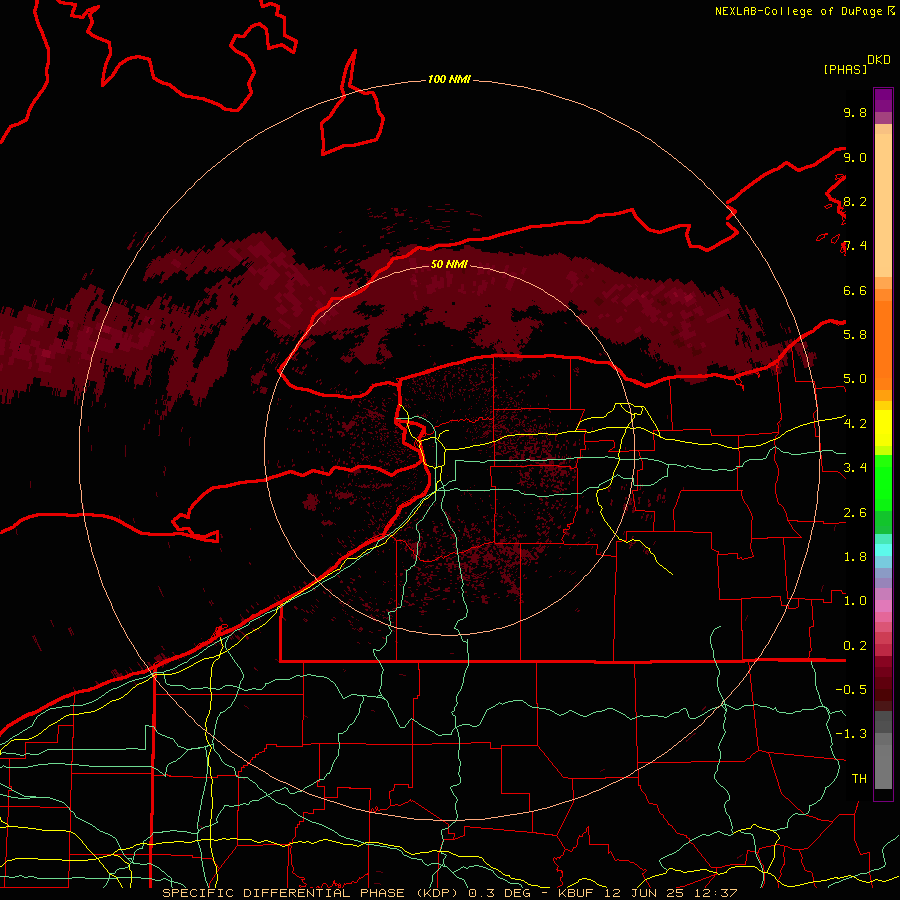Pick the purple swatch atop the color scale

click(x=883, y=100)
